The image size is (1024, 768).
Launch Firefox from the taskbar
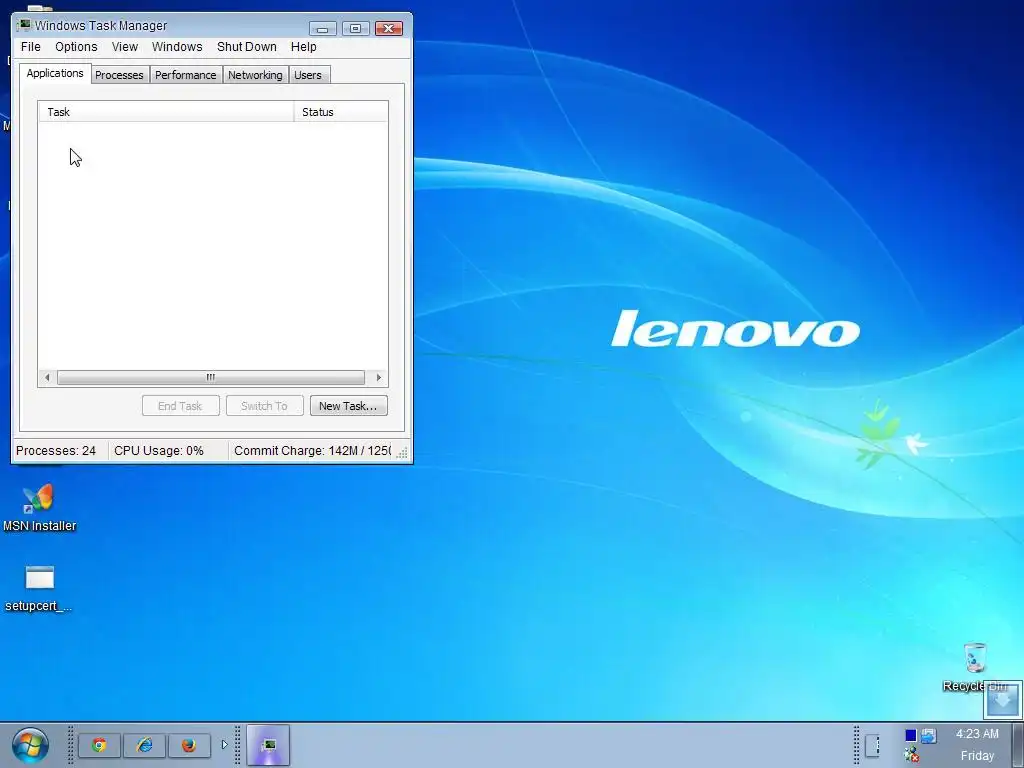pyautogui.click(x=189, y=745)
